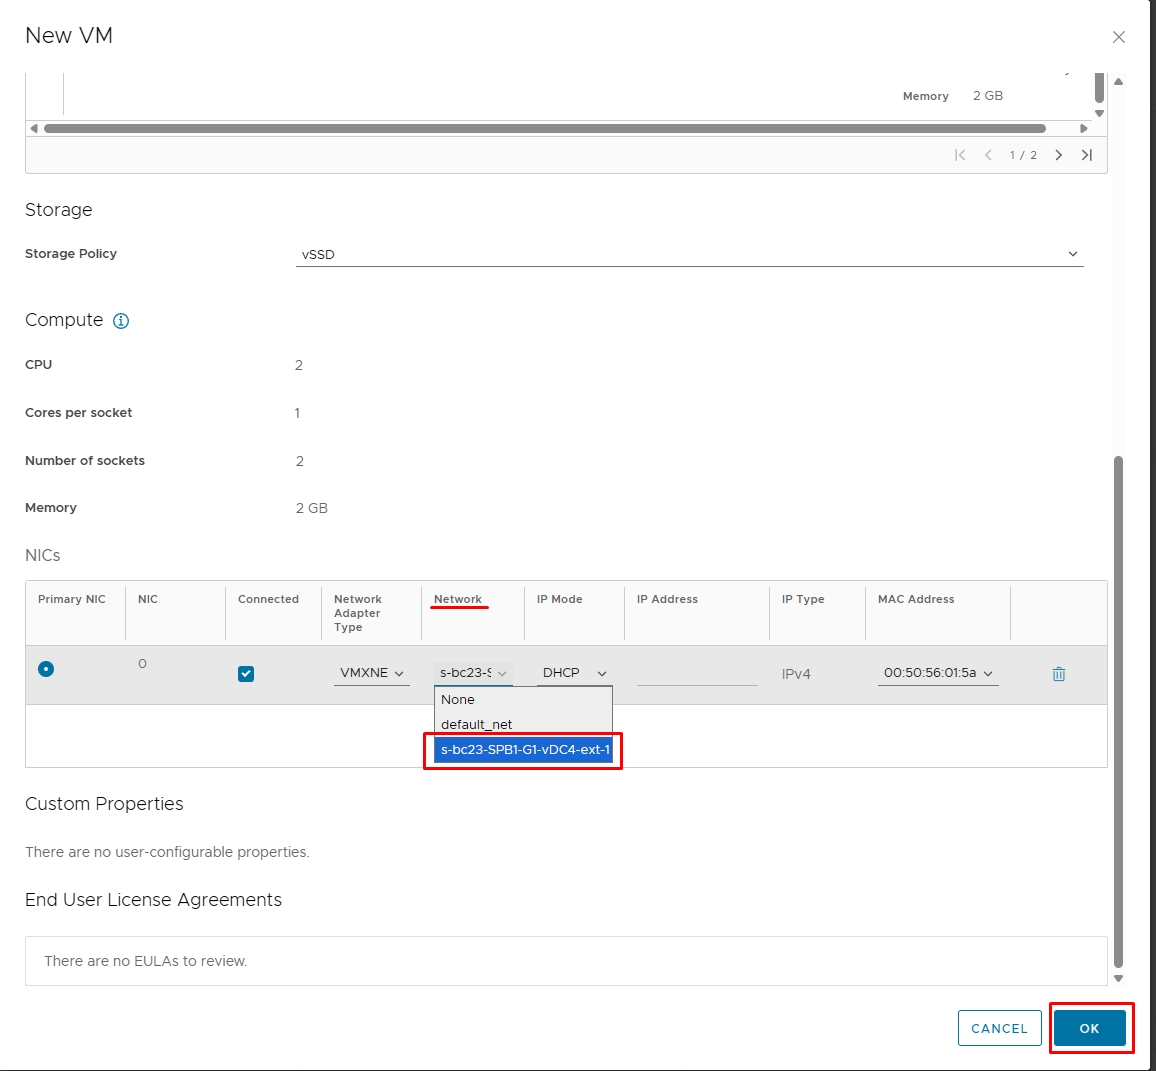The width and height of the screenshot is (1156, 1071).
Task: Go to previous page arrow
Action: click(988, 155)
